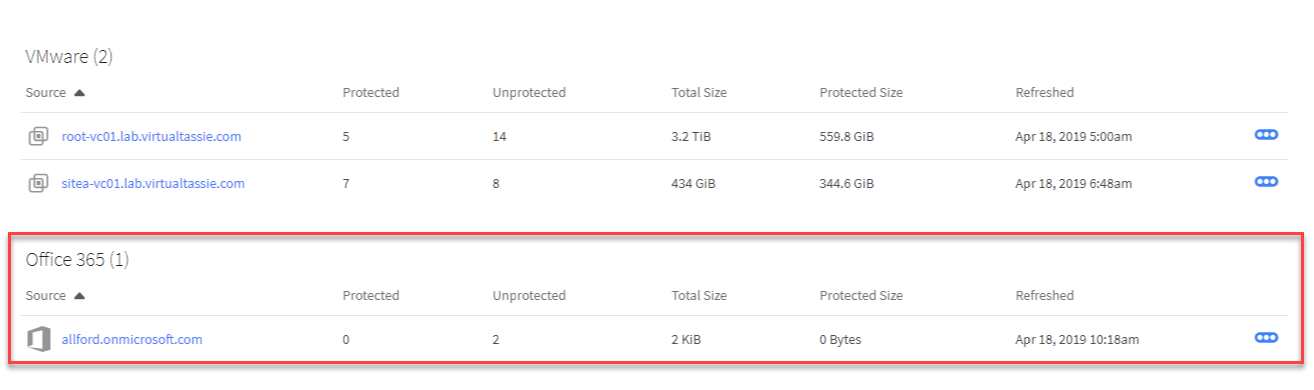Image resolution: width=1314 pixels, height=390 pixels.
Task: Sort Office 365 sources by Refreshed column
Action: click(x=1044, y=296)
